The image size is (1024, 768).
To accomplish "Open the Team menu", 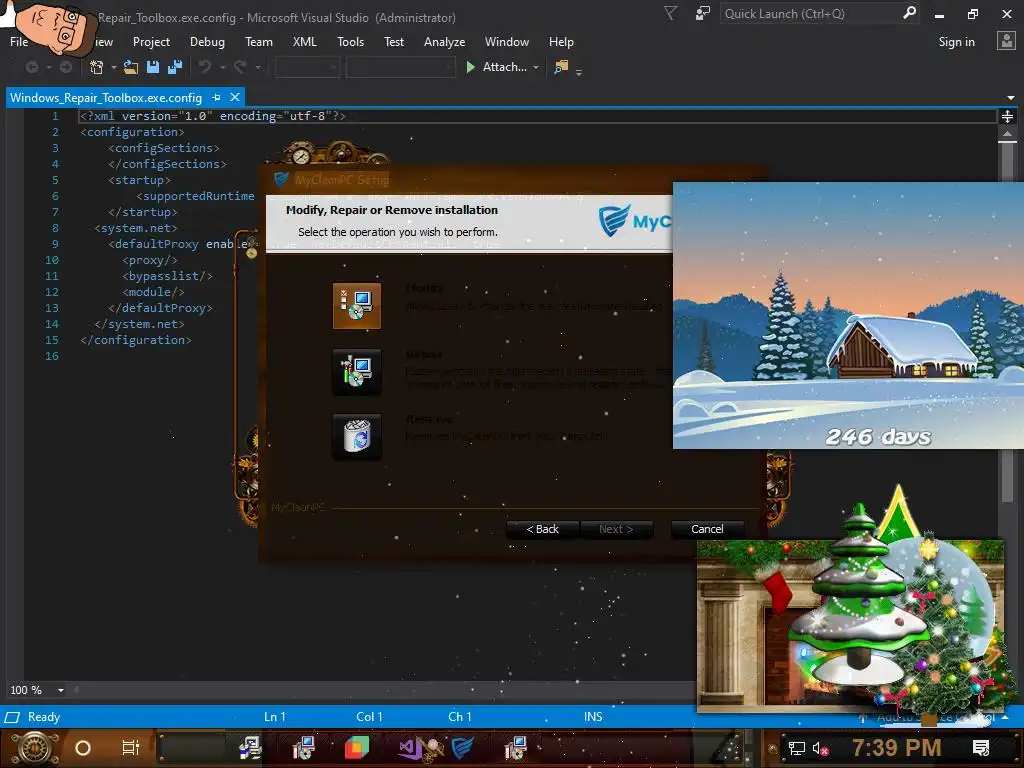I will pyautogui.click(x=259, y=42).
